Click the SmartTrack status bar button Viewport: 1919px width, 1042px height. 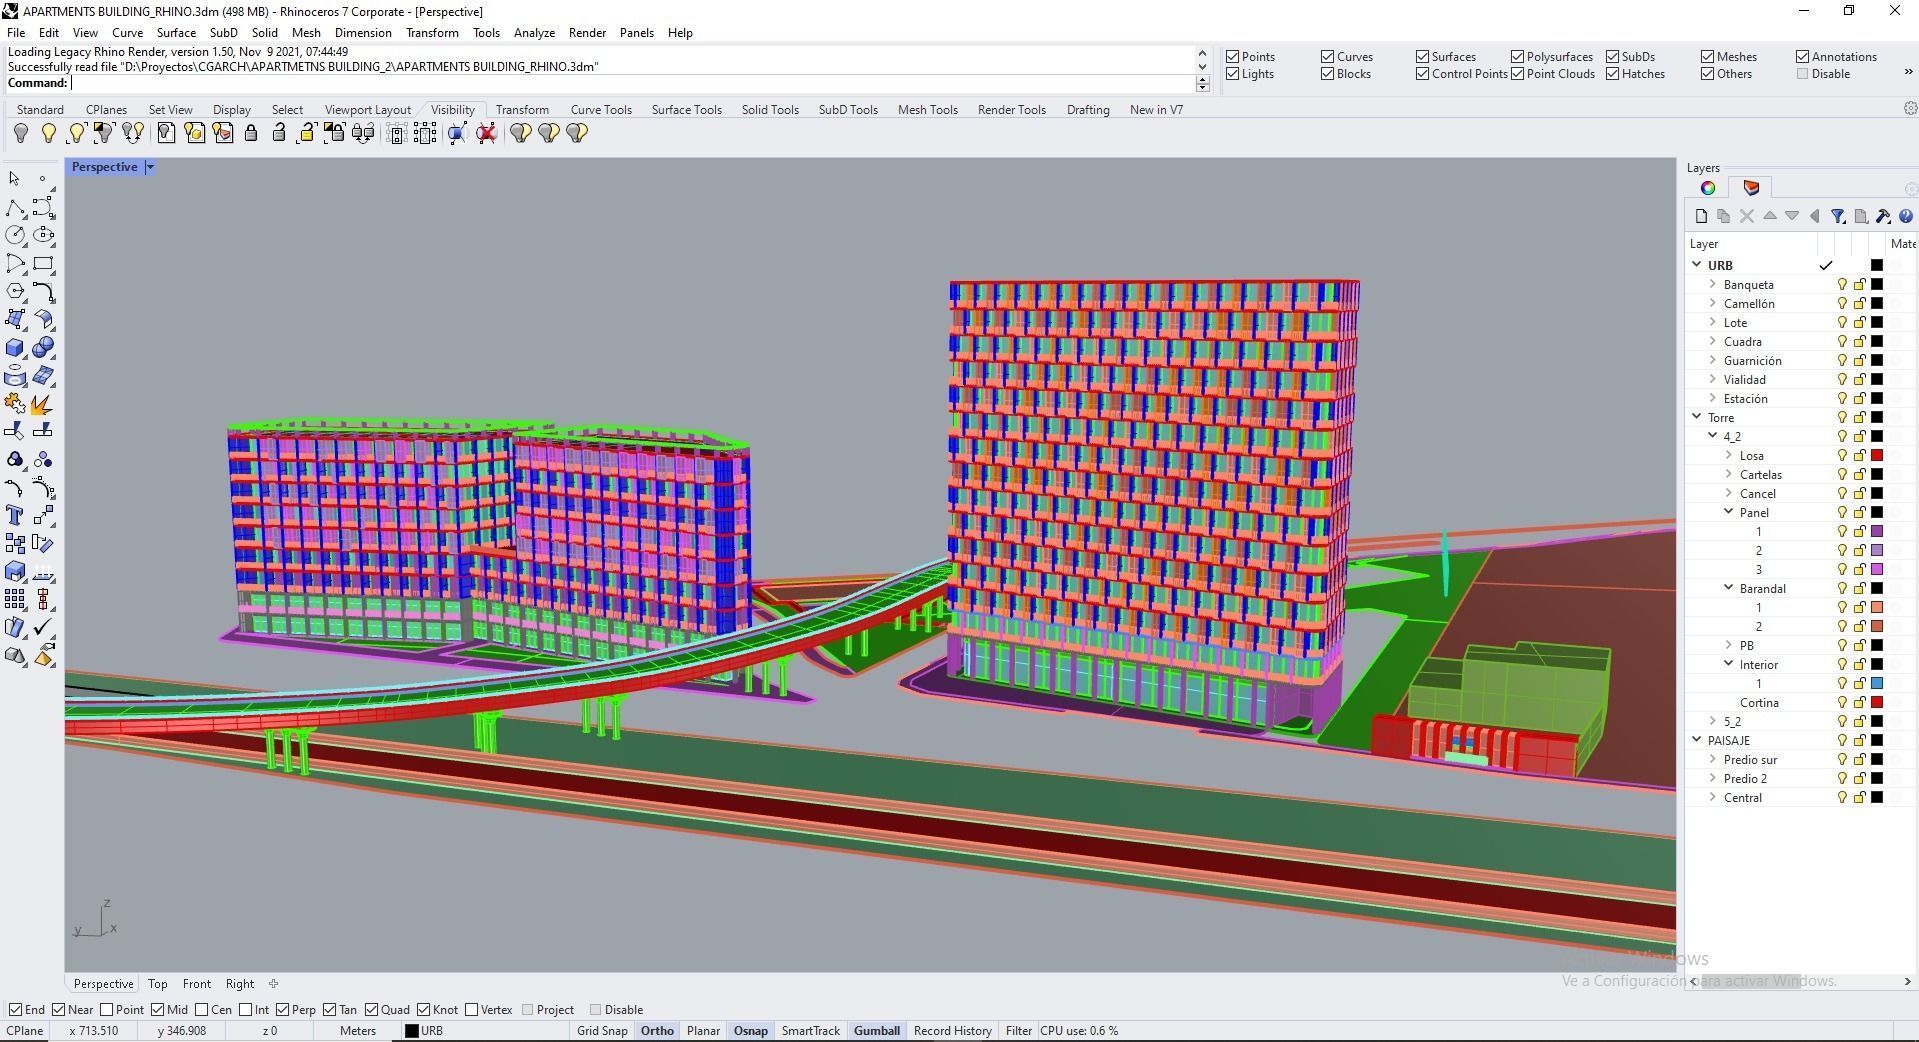[810, 1031]
